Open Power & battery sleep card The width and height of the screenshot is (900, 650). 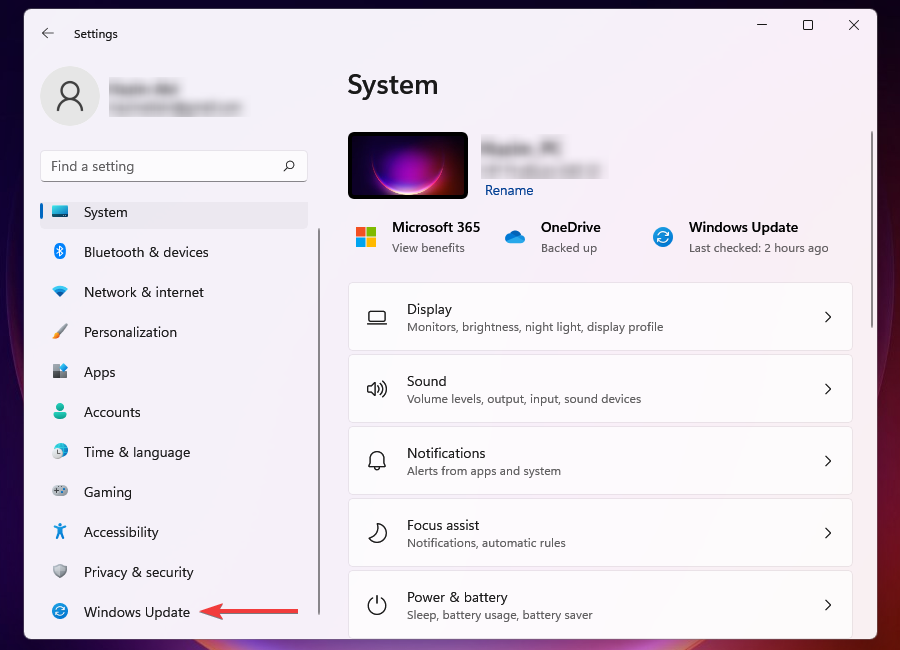click(x=600, y=604)
